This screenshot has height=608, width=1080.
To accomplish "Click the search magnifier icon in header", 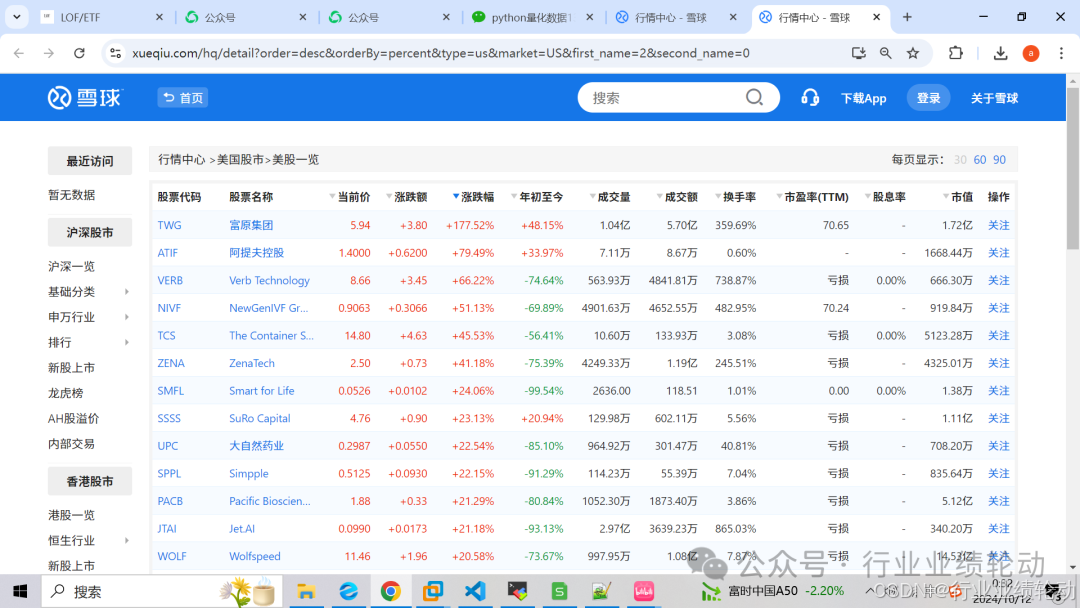I will coord(754,97).
